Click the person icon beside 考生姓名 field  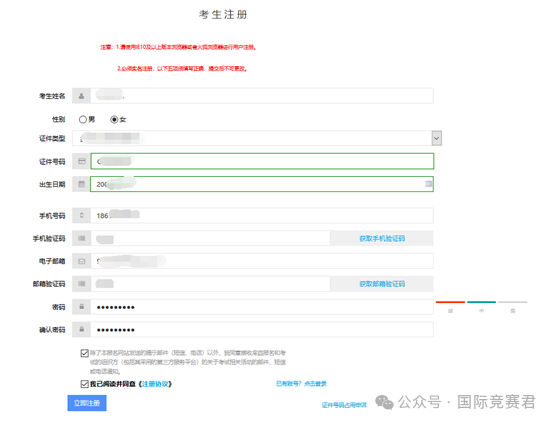(82, 96)
